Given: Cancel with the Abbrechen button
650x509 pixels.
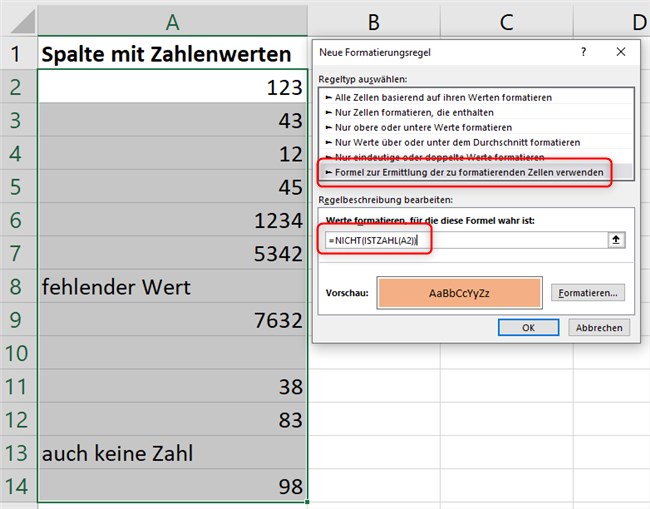Looking at the screenshot, I should (599, 327).
